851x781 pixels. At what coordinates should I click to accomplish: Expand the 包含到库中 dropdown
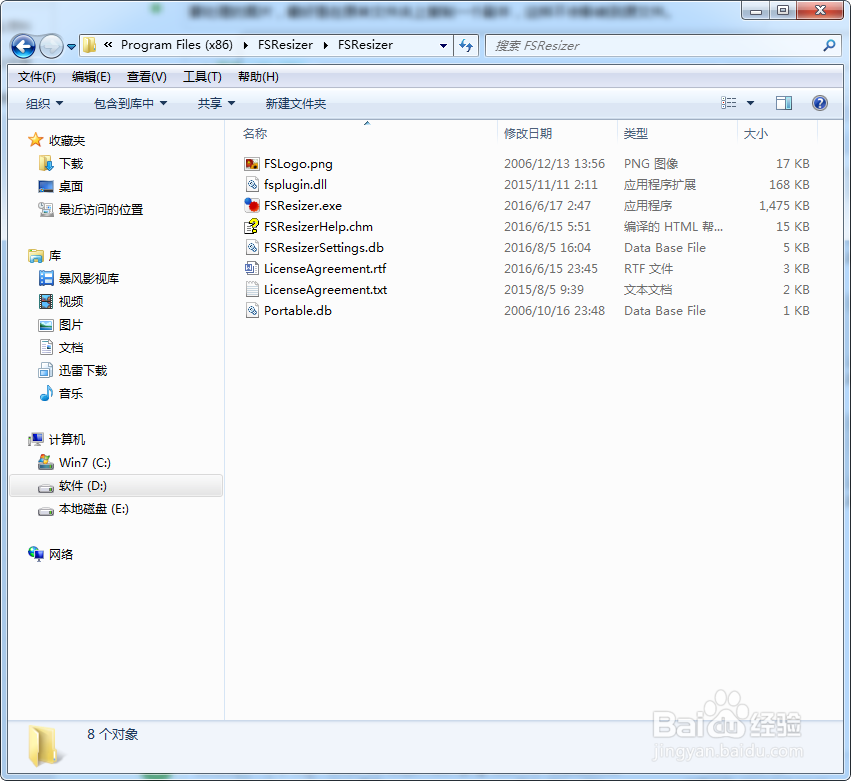[130, 104]
